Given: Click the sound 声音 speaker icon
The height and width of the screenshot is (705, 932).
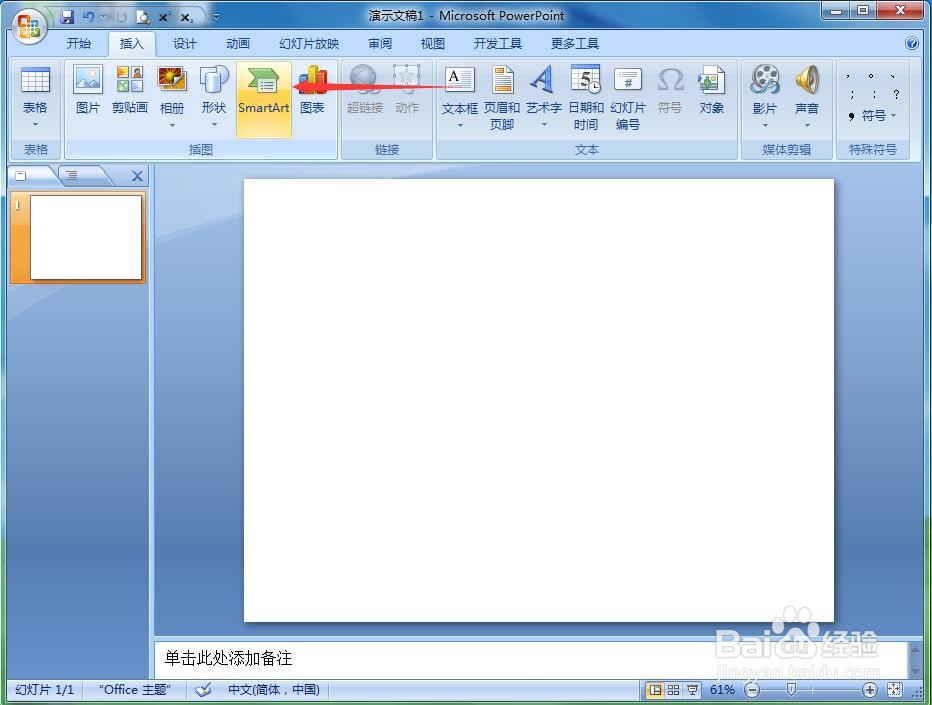Looking at the screenshot, I should [x=807, y=80].
